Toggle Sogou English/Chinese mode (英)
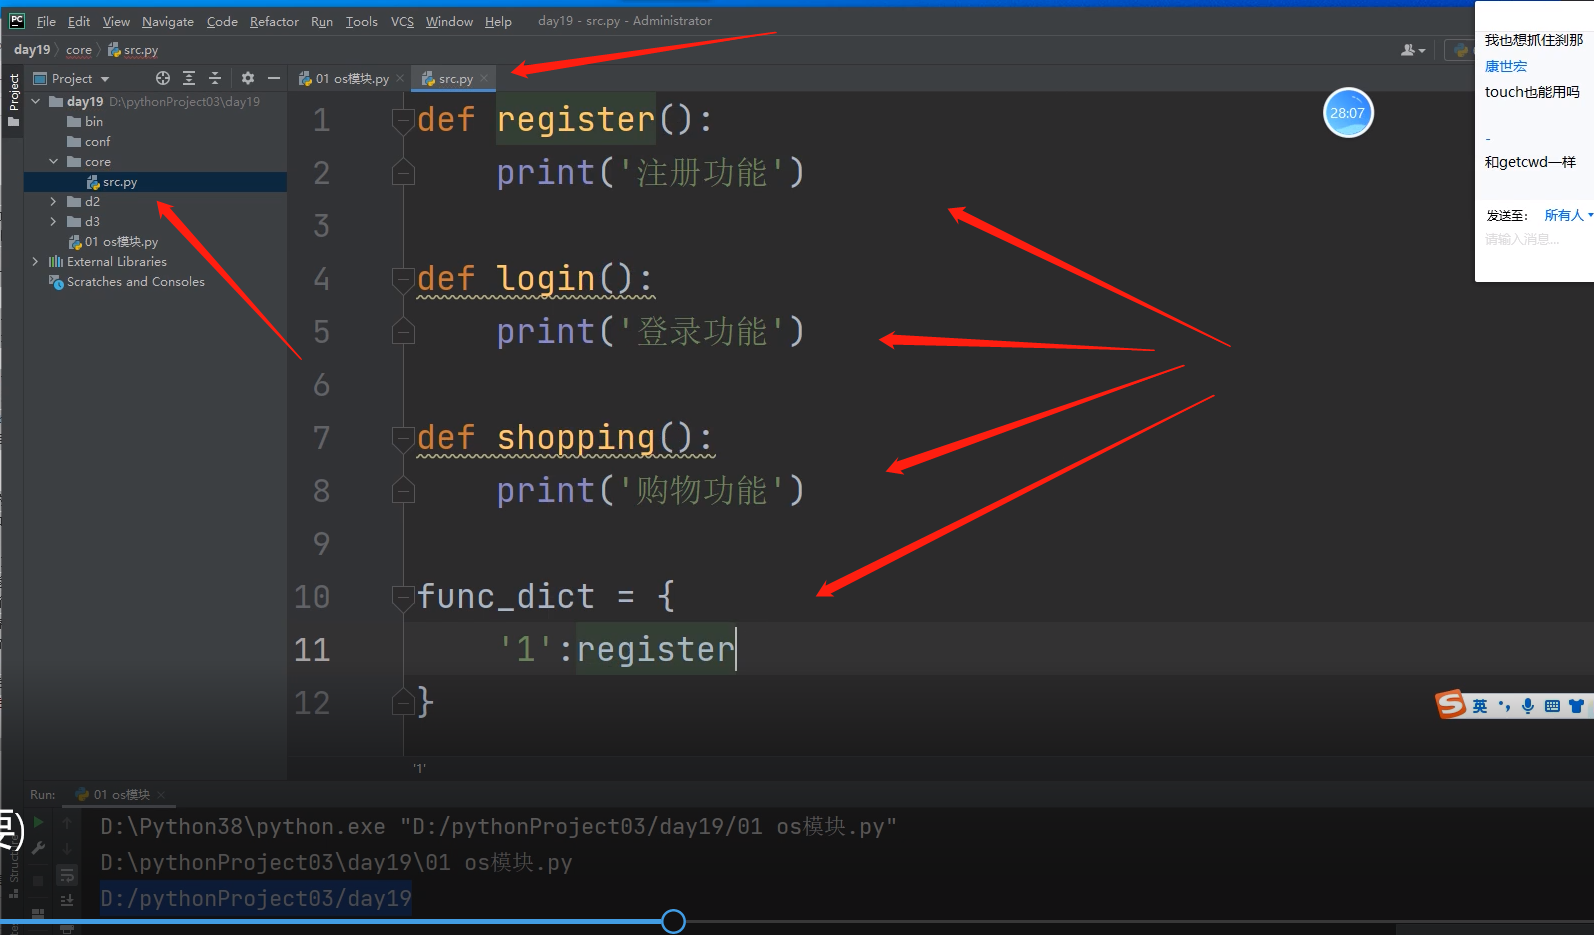The width and height of the screenshot is (1594, 935). (1480, 706)
